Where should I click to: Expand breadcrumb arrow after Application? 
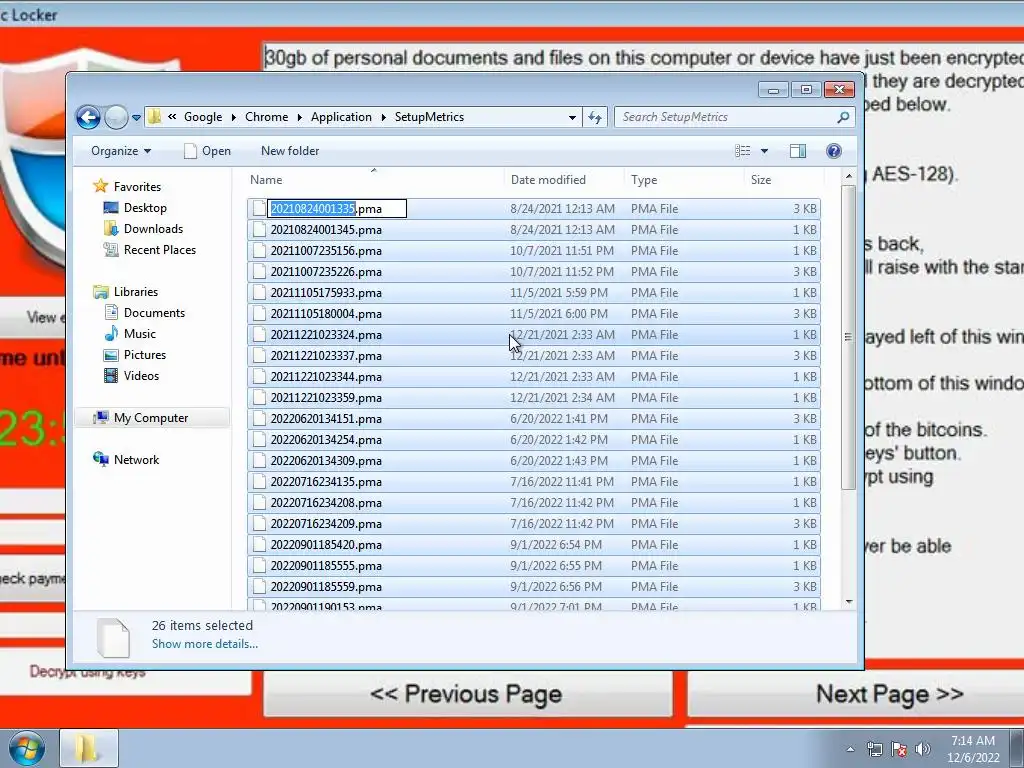pos(383,118)
